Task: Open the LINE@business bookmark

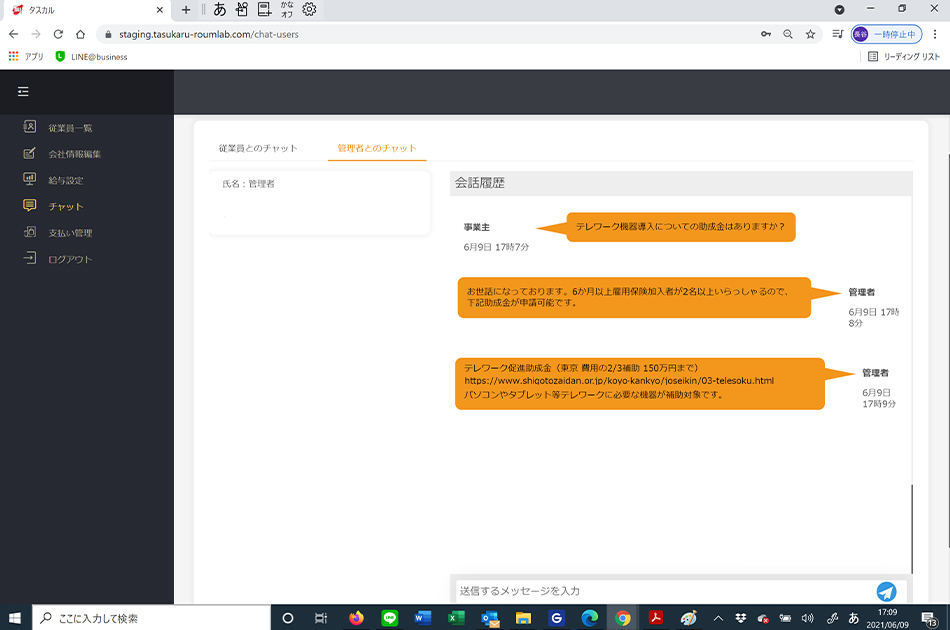Action: point(91,56)
